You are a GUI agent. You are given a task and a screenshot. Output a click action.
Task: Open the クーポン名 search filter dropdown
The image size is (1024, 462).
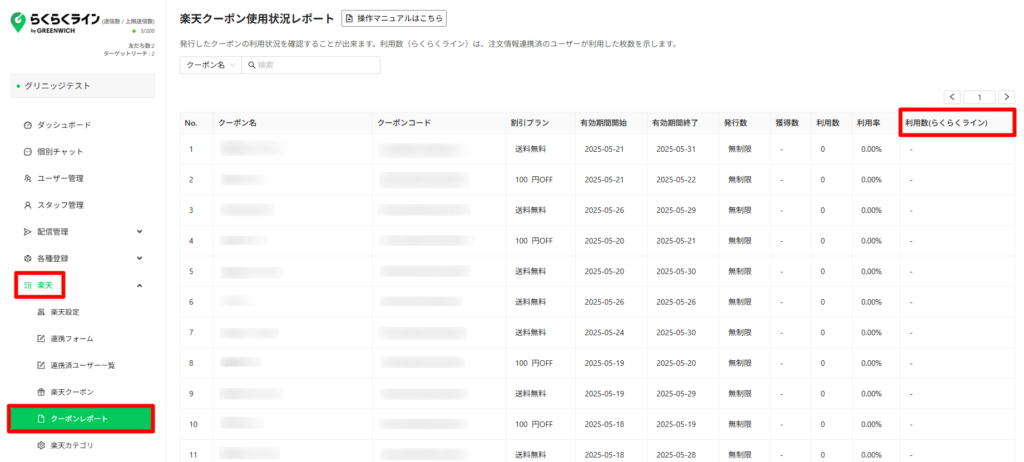(x=210, y=65)
